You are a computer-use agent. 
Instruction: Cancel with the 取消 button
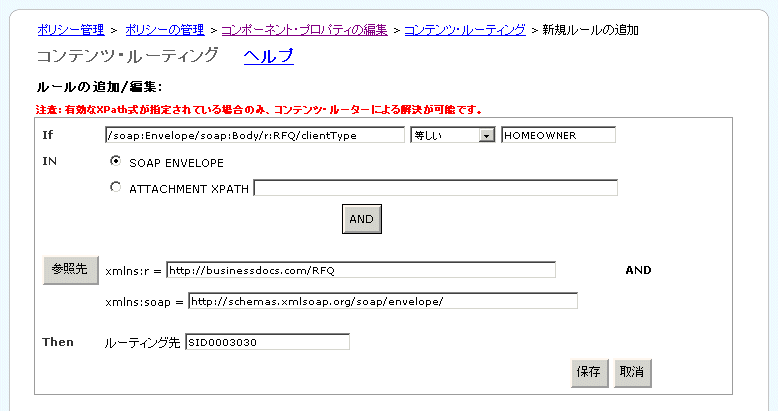(x=633, y=373)
